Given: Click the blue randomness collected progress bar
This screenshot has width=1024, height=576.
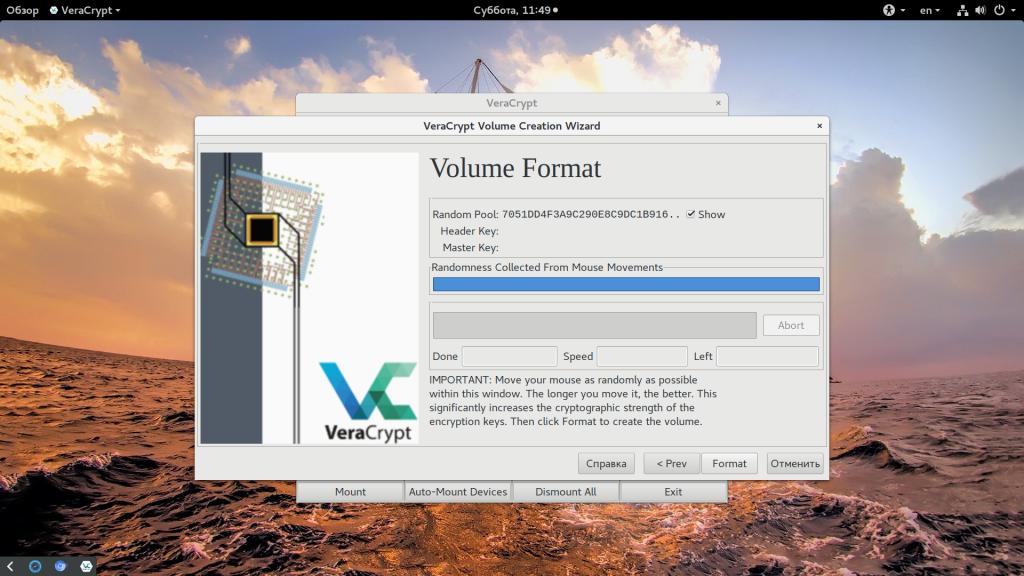Looking at the screenshot, I should tap(626, 284).
